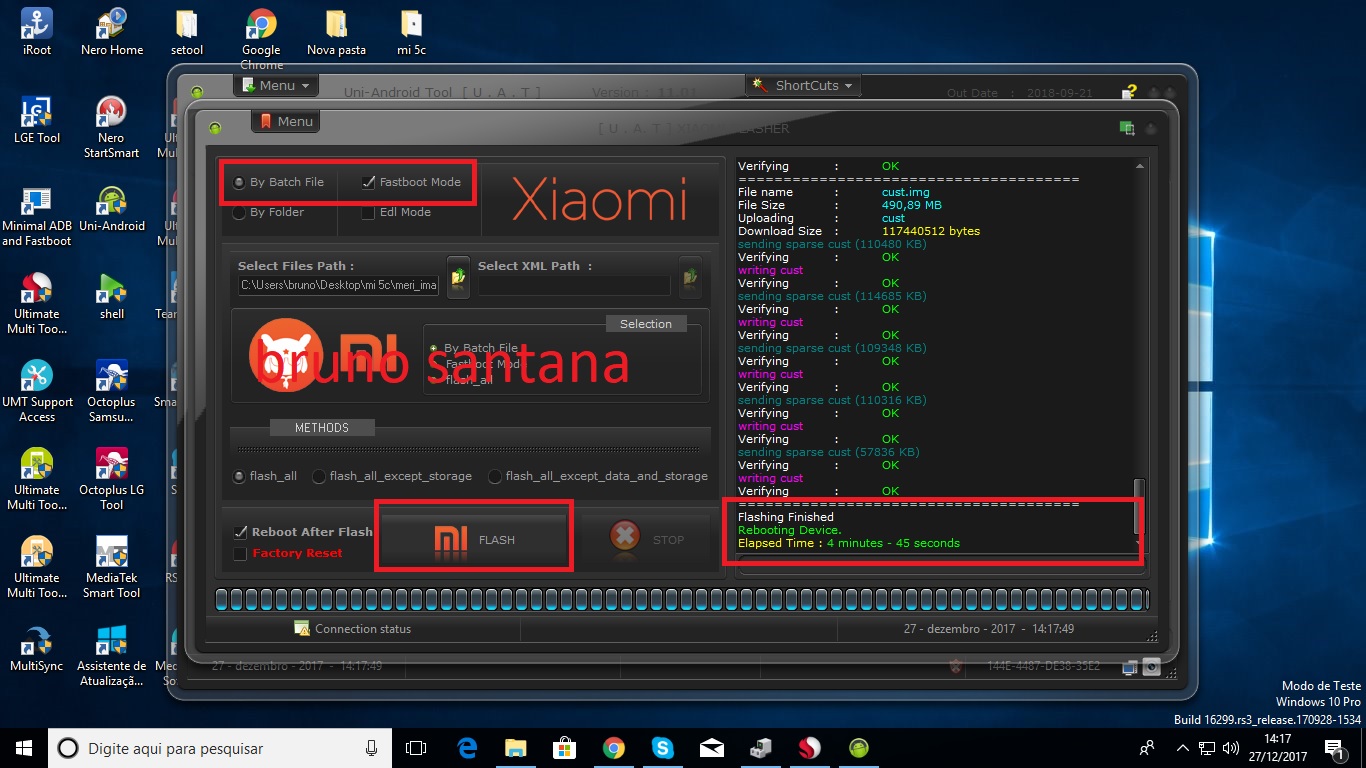This screenshot has height=768, width=1366.
Task: Click the 'Flashing Finished' log line
Action: (786, 517)
